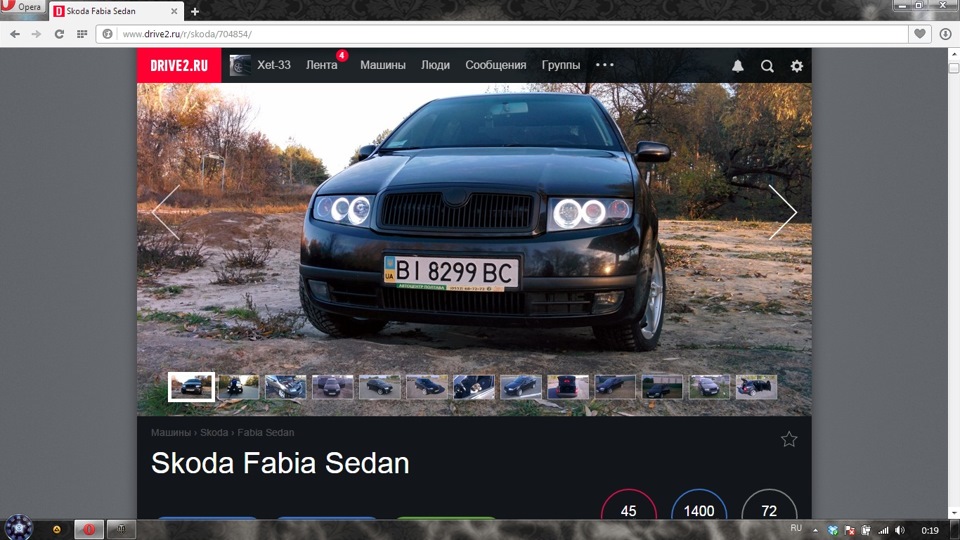Open Action Center flag tray icon
The image size is (960, 540).
tap(849, 530)
